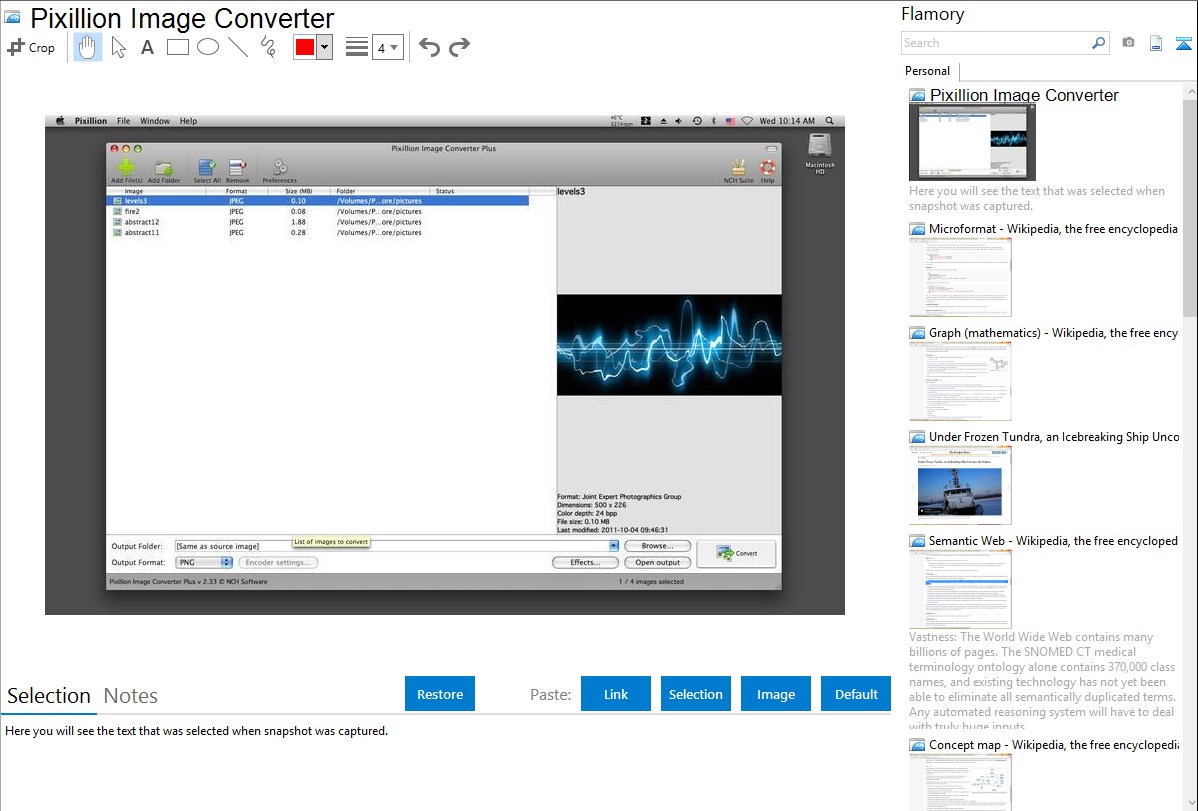This screenshot has height=811, width=1198.
Task: Click the Microformat - Wikipedia title link
Action: point(1053,229)
